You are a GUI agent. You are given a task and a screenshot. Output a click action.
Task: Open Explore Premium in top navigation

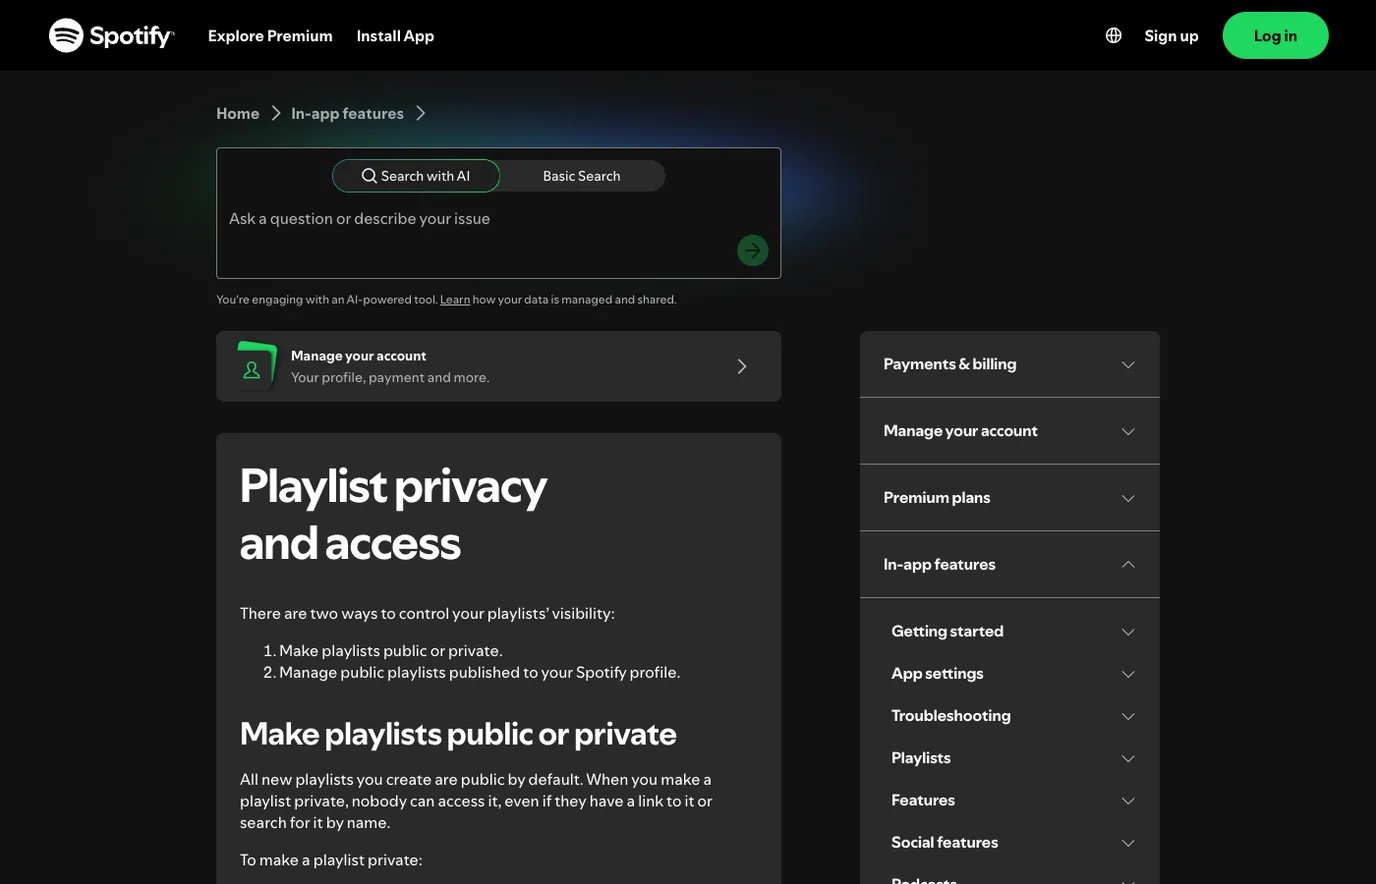(x=270, y=35)
